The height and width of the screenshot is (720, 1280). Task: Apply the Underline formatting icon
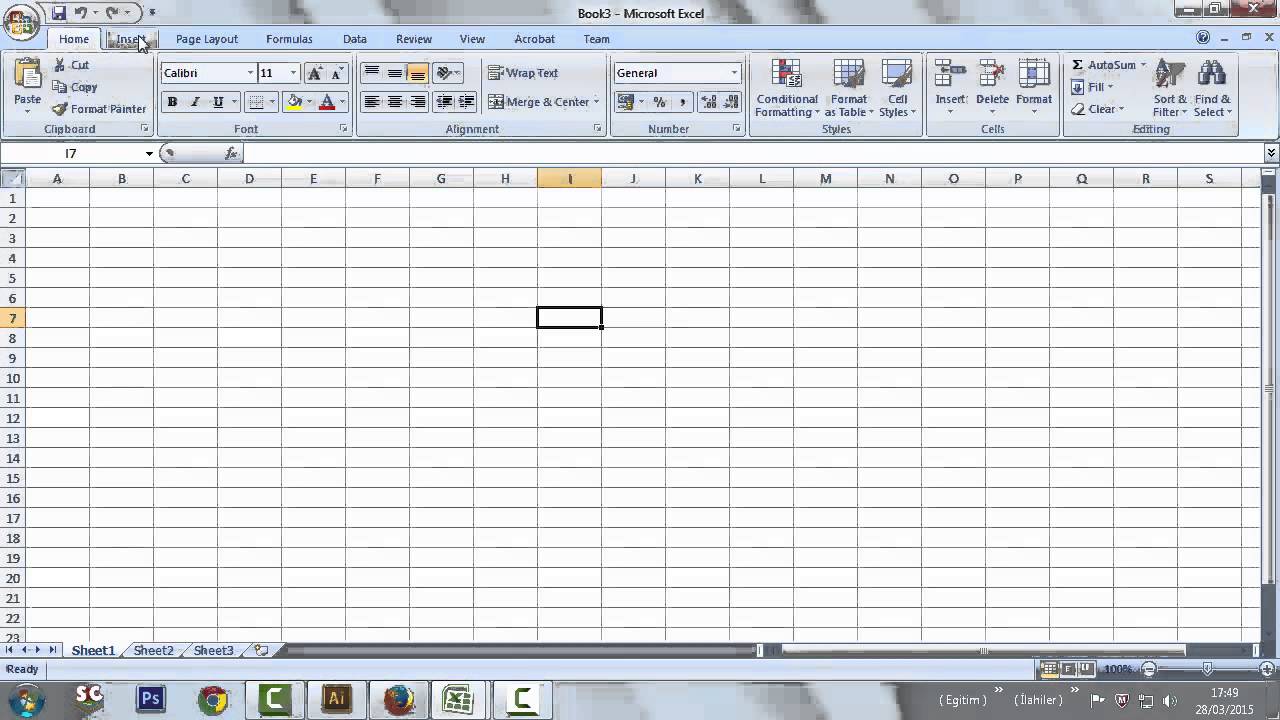pyautogui.click(x=216, y=102)
